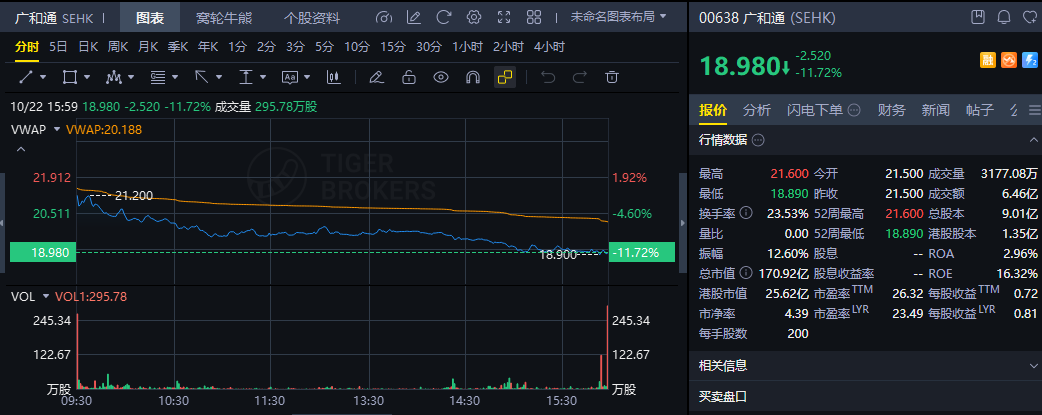
Task: Click the pencil edit icon in top bar
Action: [x=413, y=17]
